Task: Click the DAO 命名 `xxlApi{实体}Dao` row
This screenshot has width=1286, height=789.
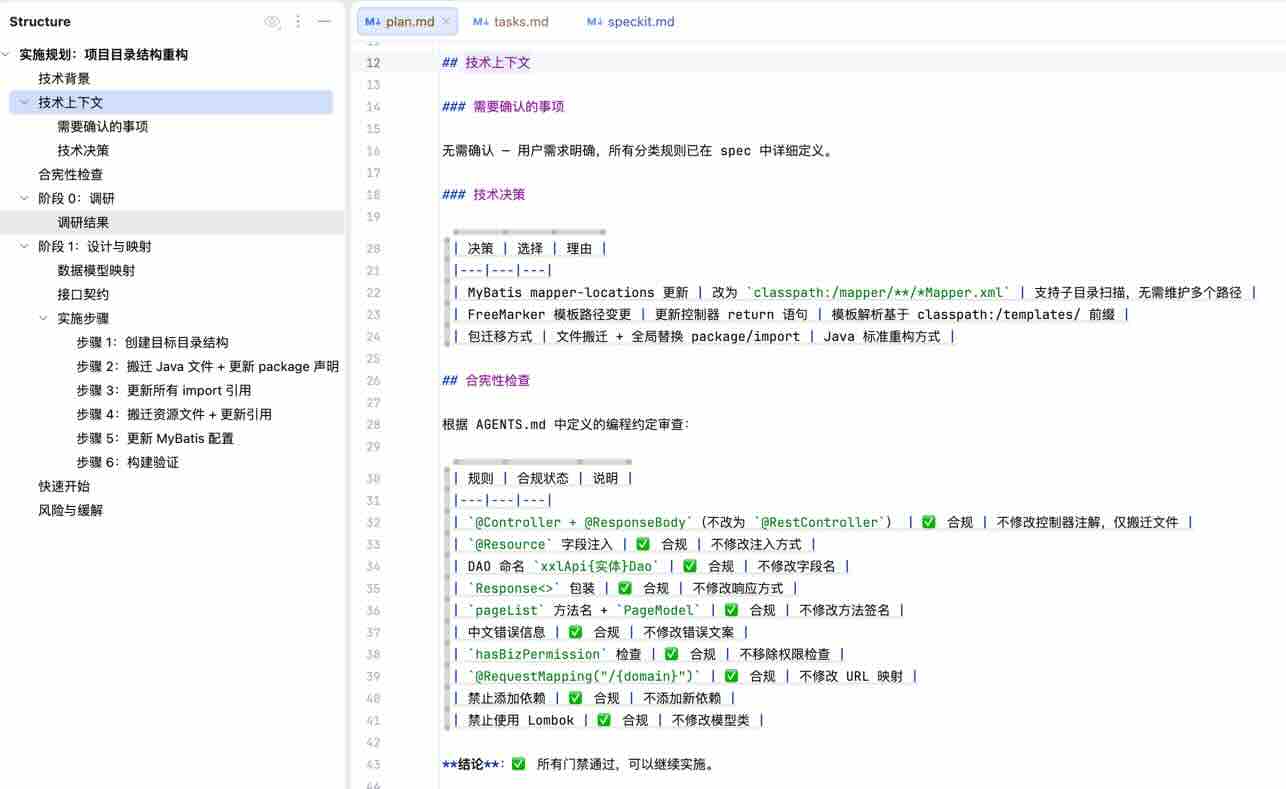Action: [x=651, y=567]
